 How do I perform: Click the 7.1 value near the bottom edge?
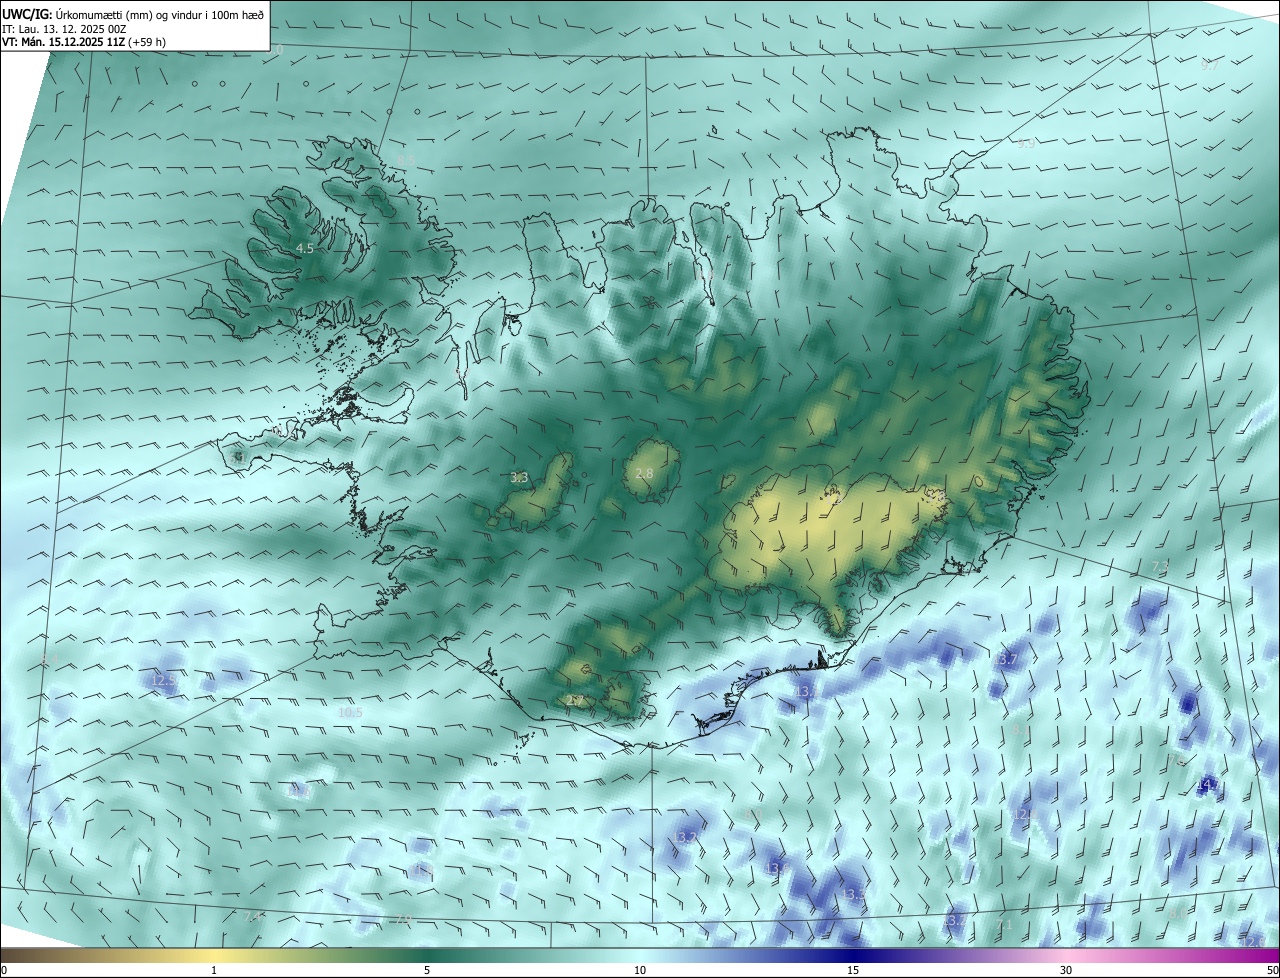coord(1005,925)
